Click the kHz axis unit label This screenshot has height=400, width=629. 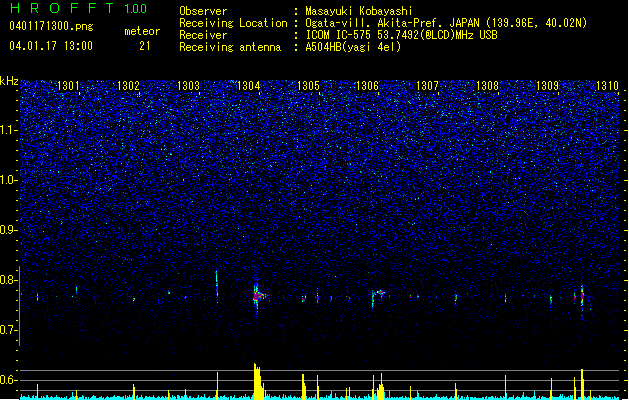coord(9,81)
